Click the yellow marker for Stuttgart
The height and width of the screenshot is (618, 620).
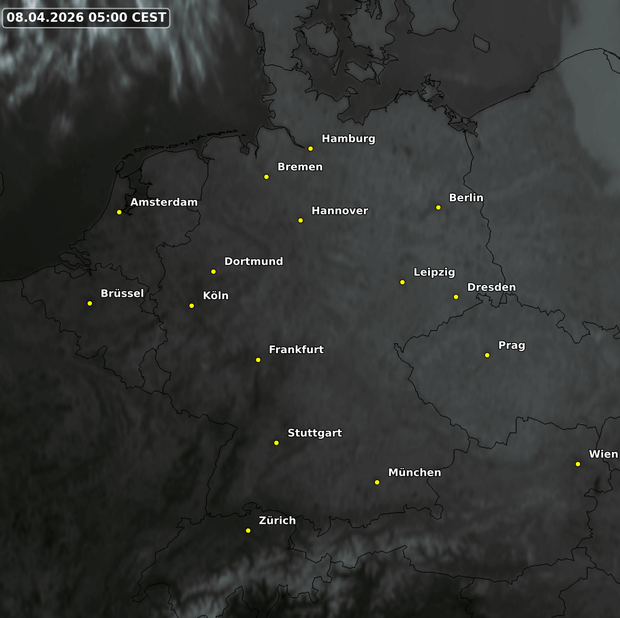(x=277, y=443)
